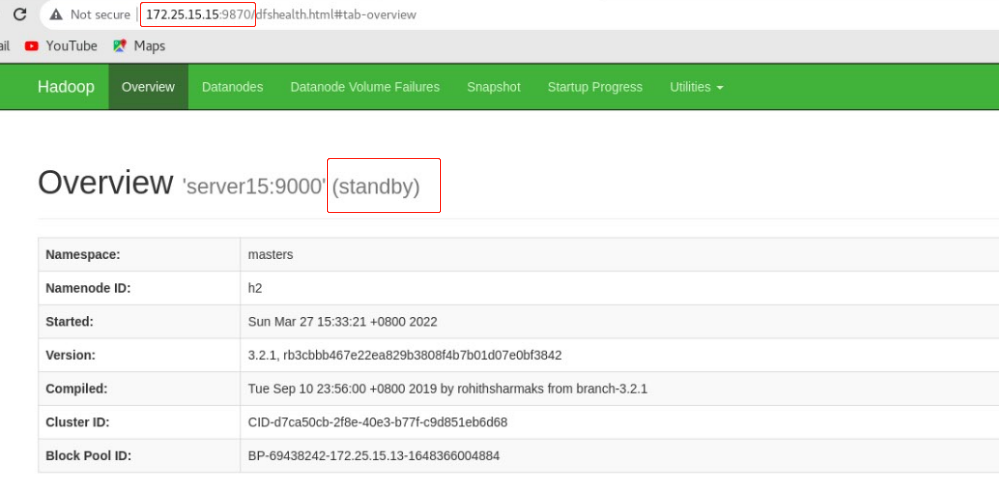Open the Maps bookmark
The width and height of the screenshot is (999, 485).
[139, 46]
